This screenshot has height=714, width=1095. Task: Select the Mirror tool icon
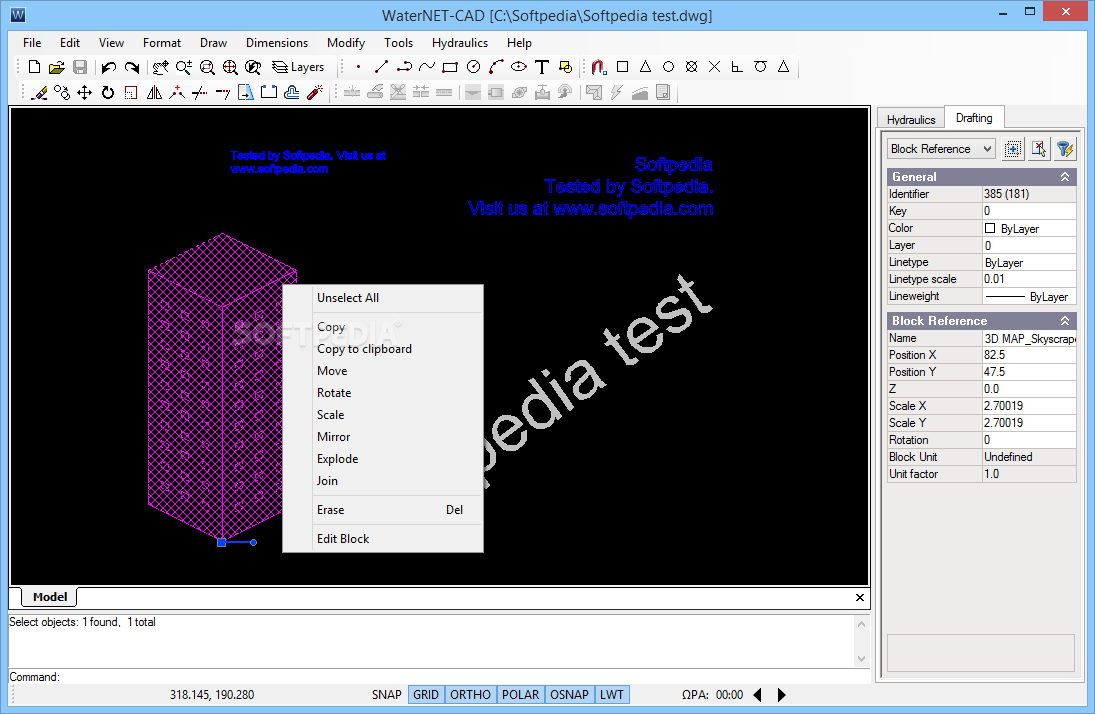point(154,92)
